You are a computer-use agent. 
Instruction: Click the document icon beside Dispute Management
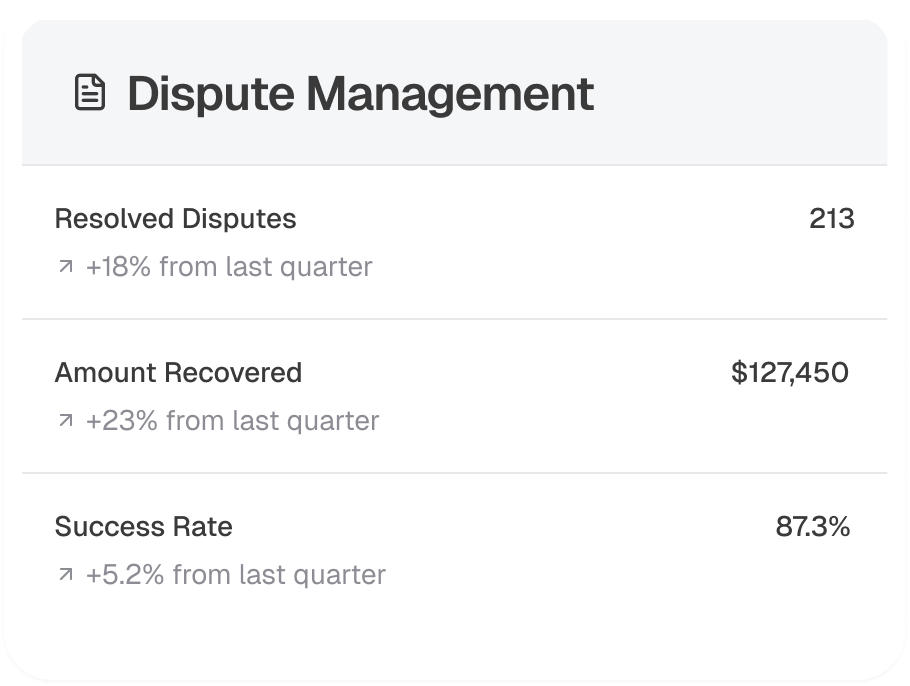pos(90,94)
